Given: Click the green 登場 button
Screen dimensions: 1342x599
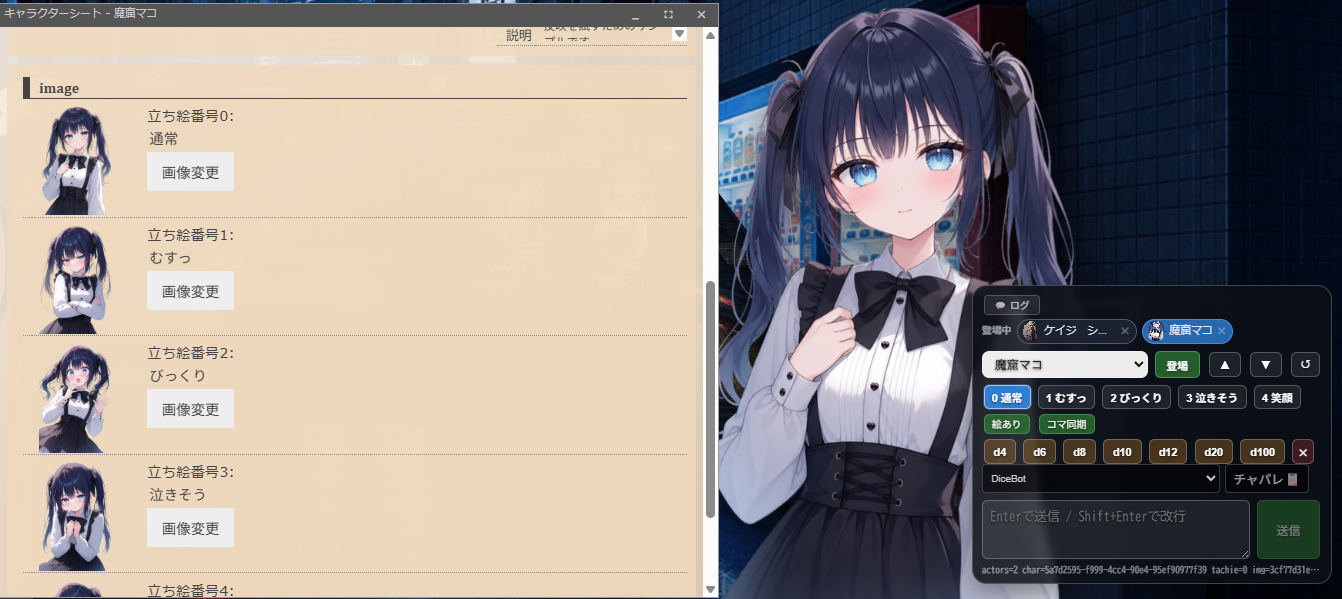Looking at the screenshot, I should pos(1177,365).
